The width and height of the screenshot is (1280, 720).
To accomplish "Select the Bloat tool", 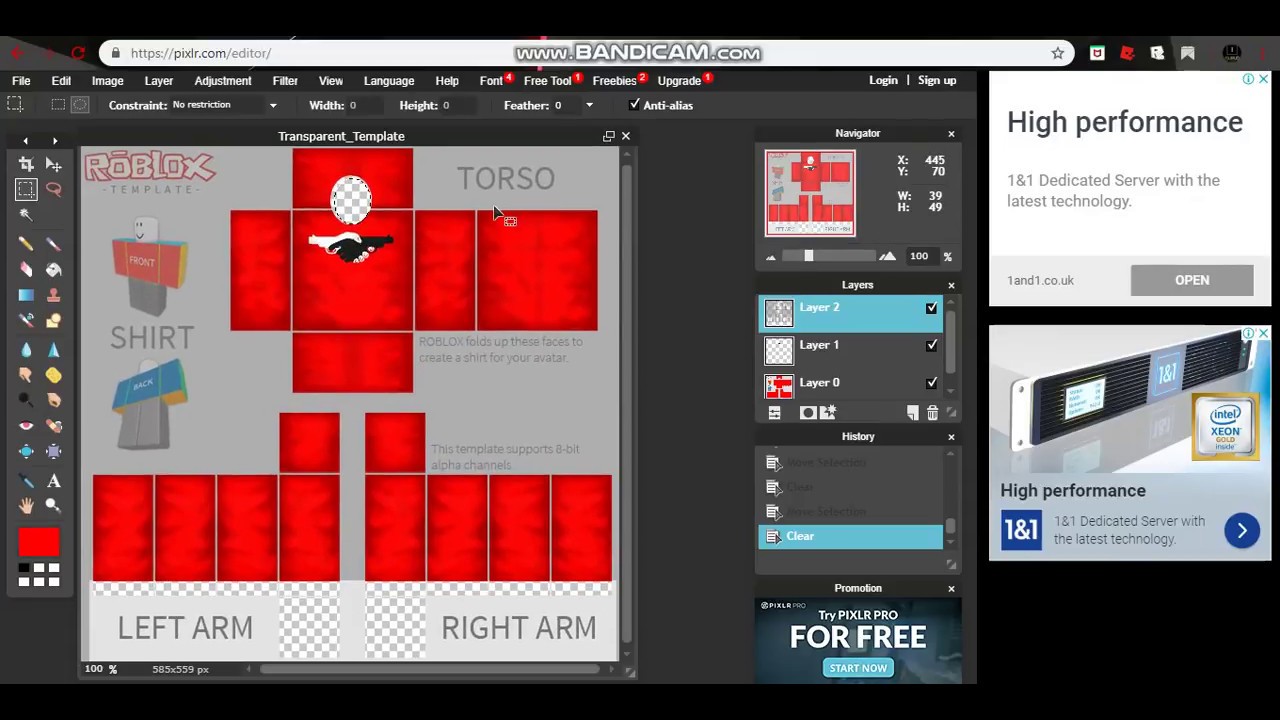I will (26, 451).
